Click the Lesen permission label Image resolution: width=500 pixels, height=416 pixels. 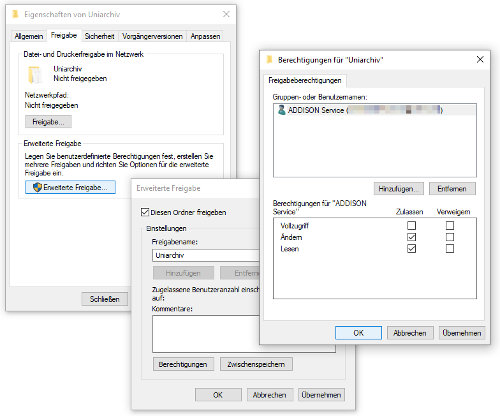click(x=289, y=249)
